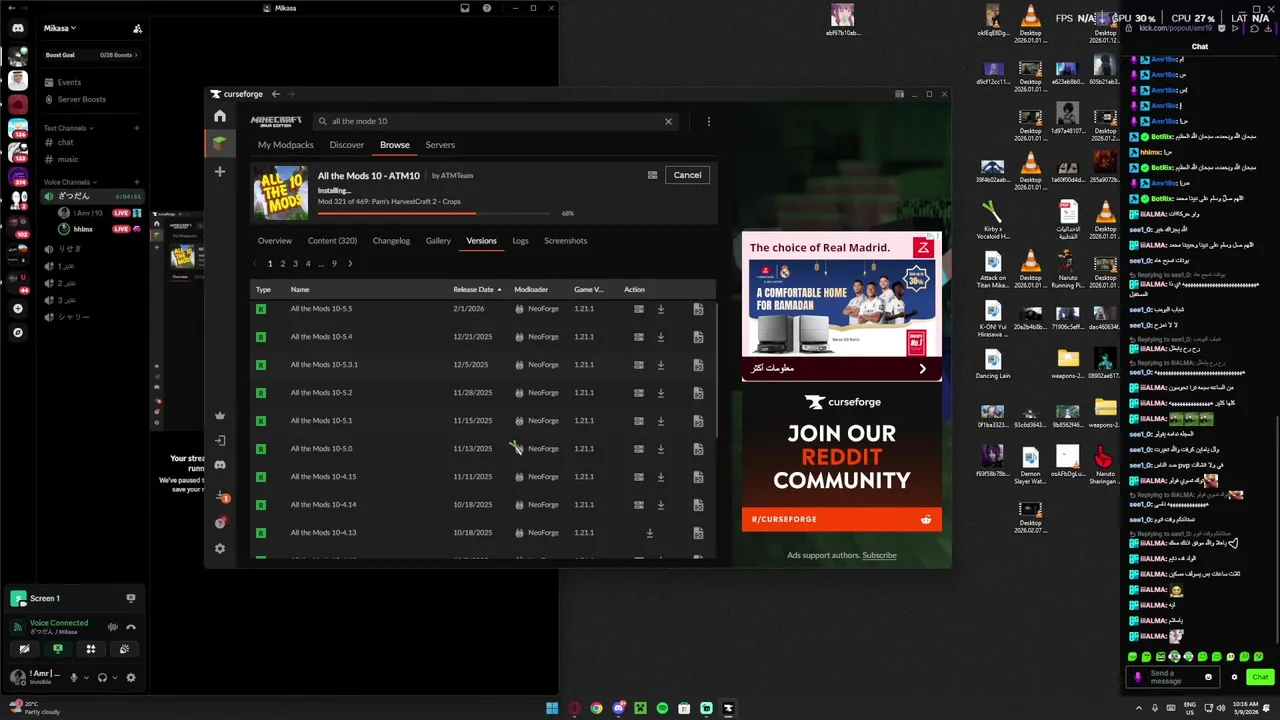Open downloads icon with notification badge
This screenshot has width=1280, height=720.
click(221, 496)
